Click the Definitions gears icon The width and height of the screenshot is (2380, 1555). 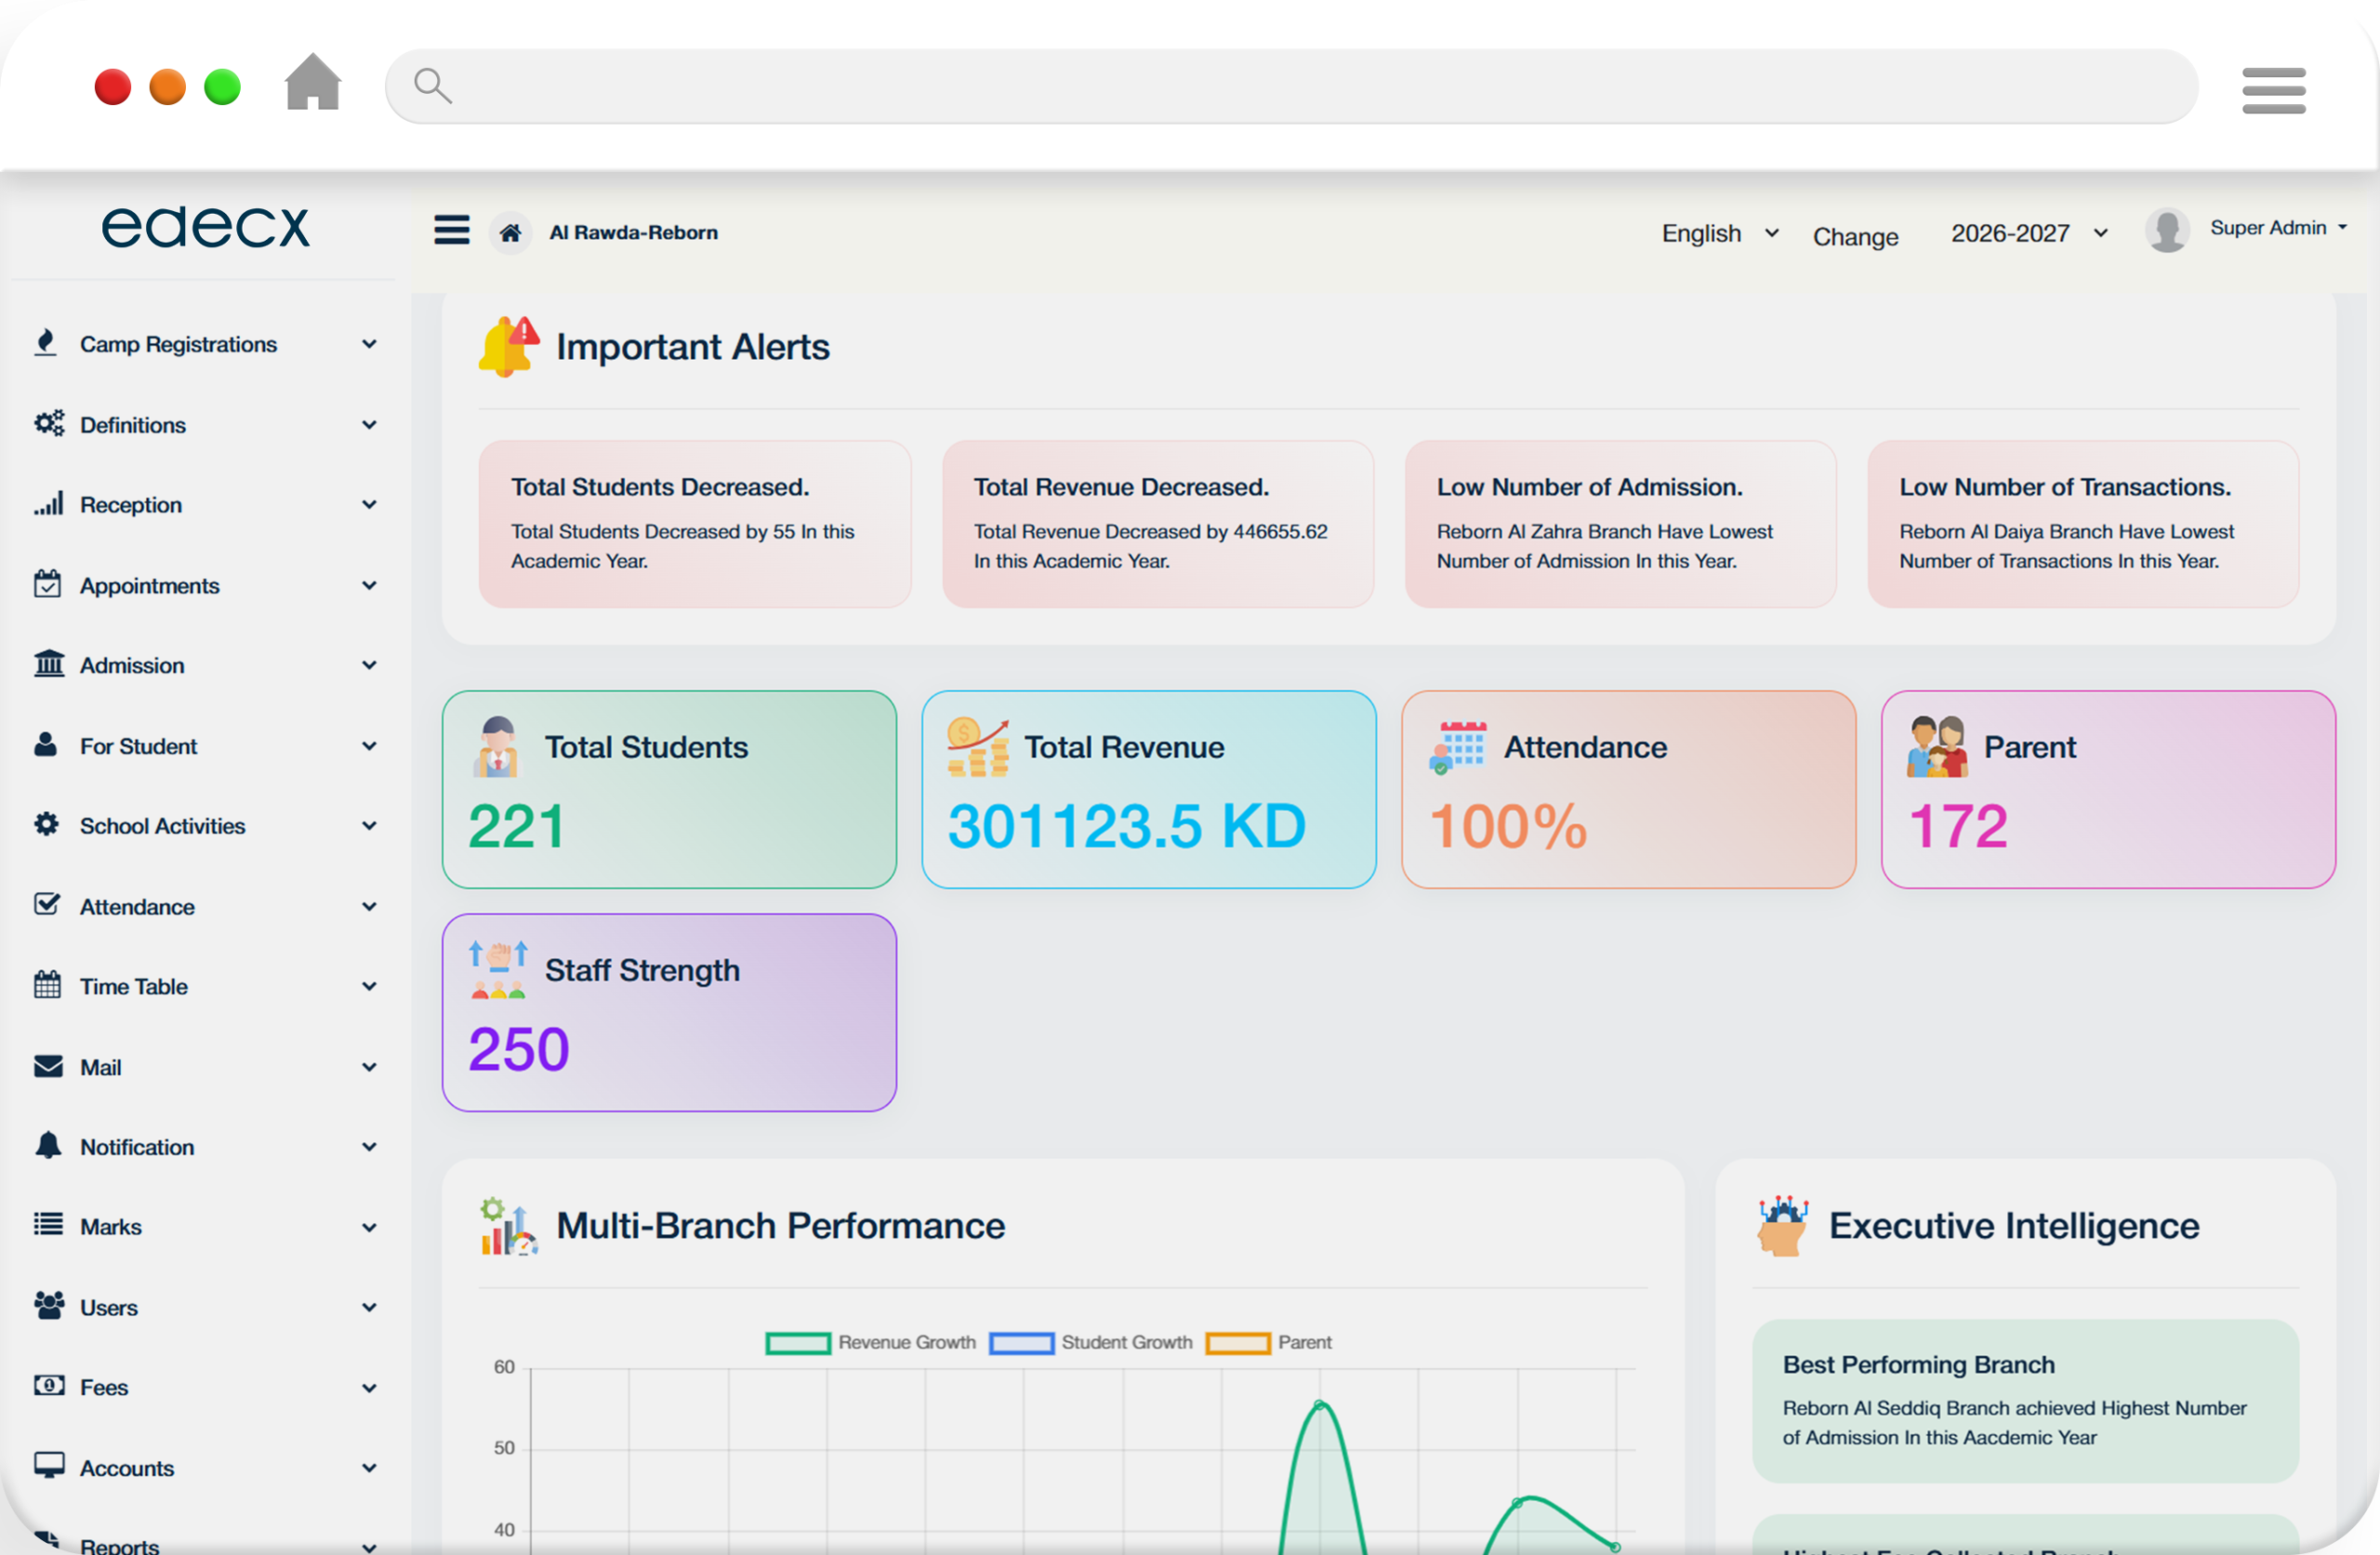[48, 423]
